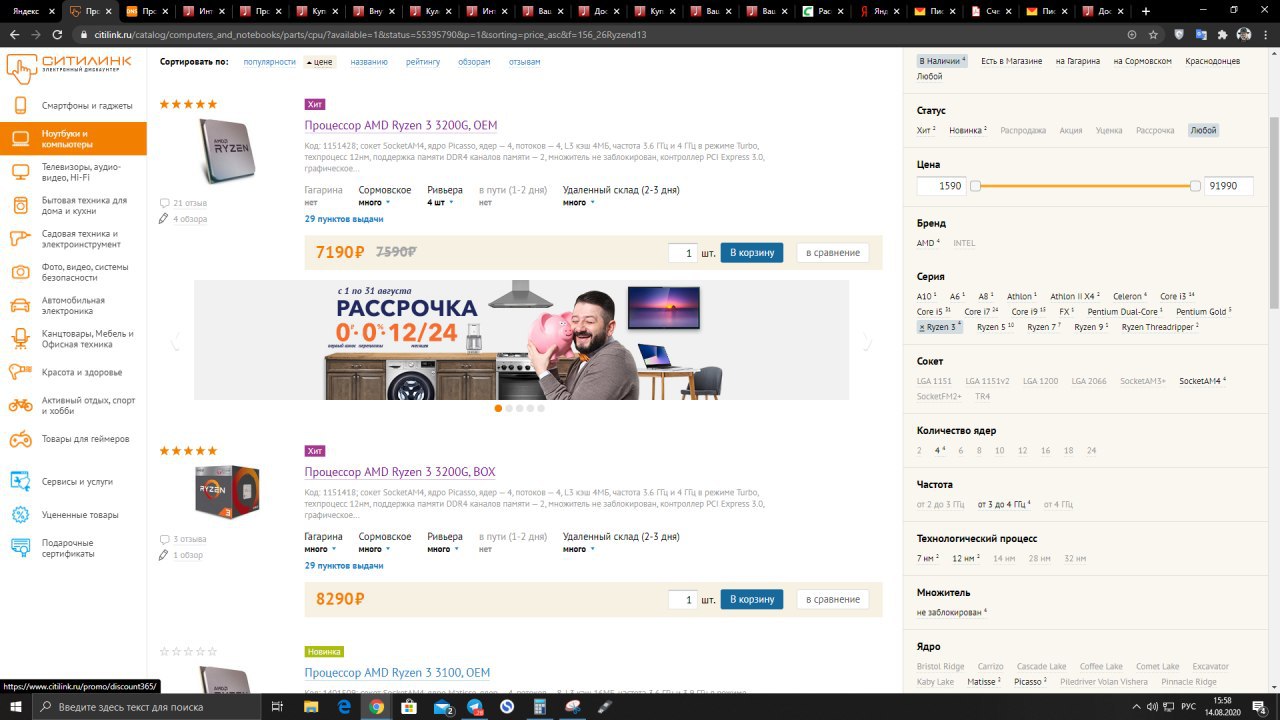
Task: Expand Ривьера 4 шт availability dropdown
Action: click(x=440, y=202)
